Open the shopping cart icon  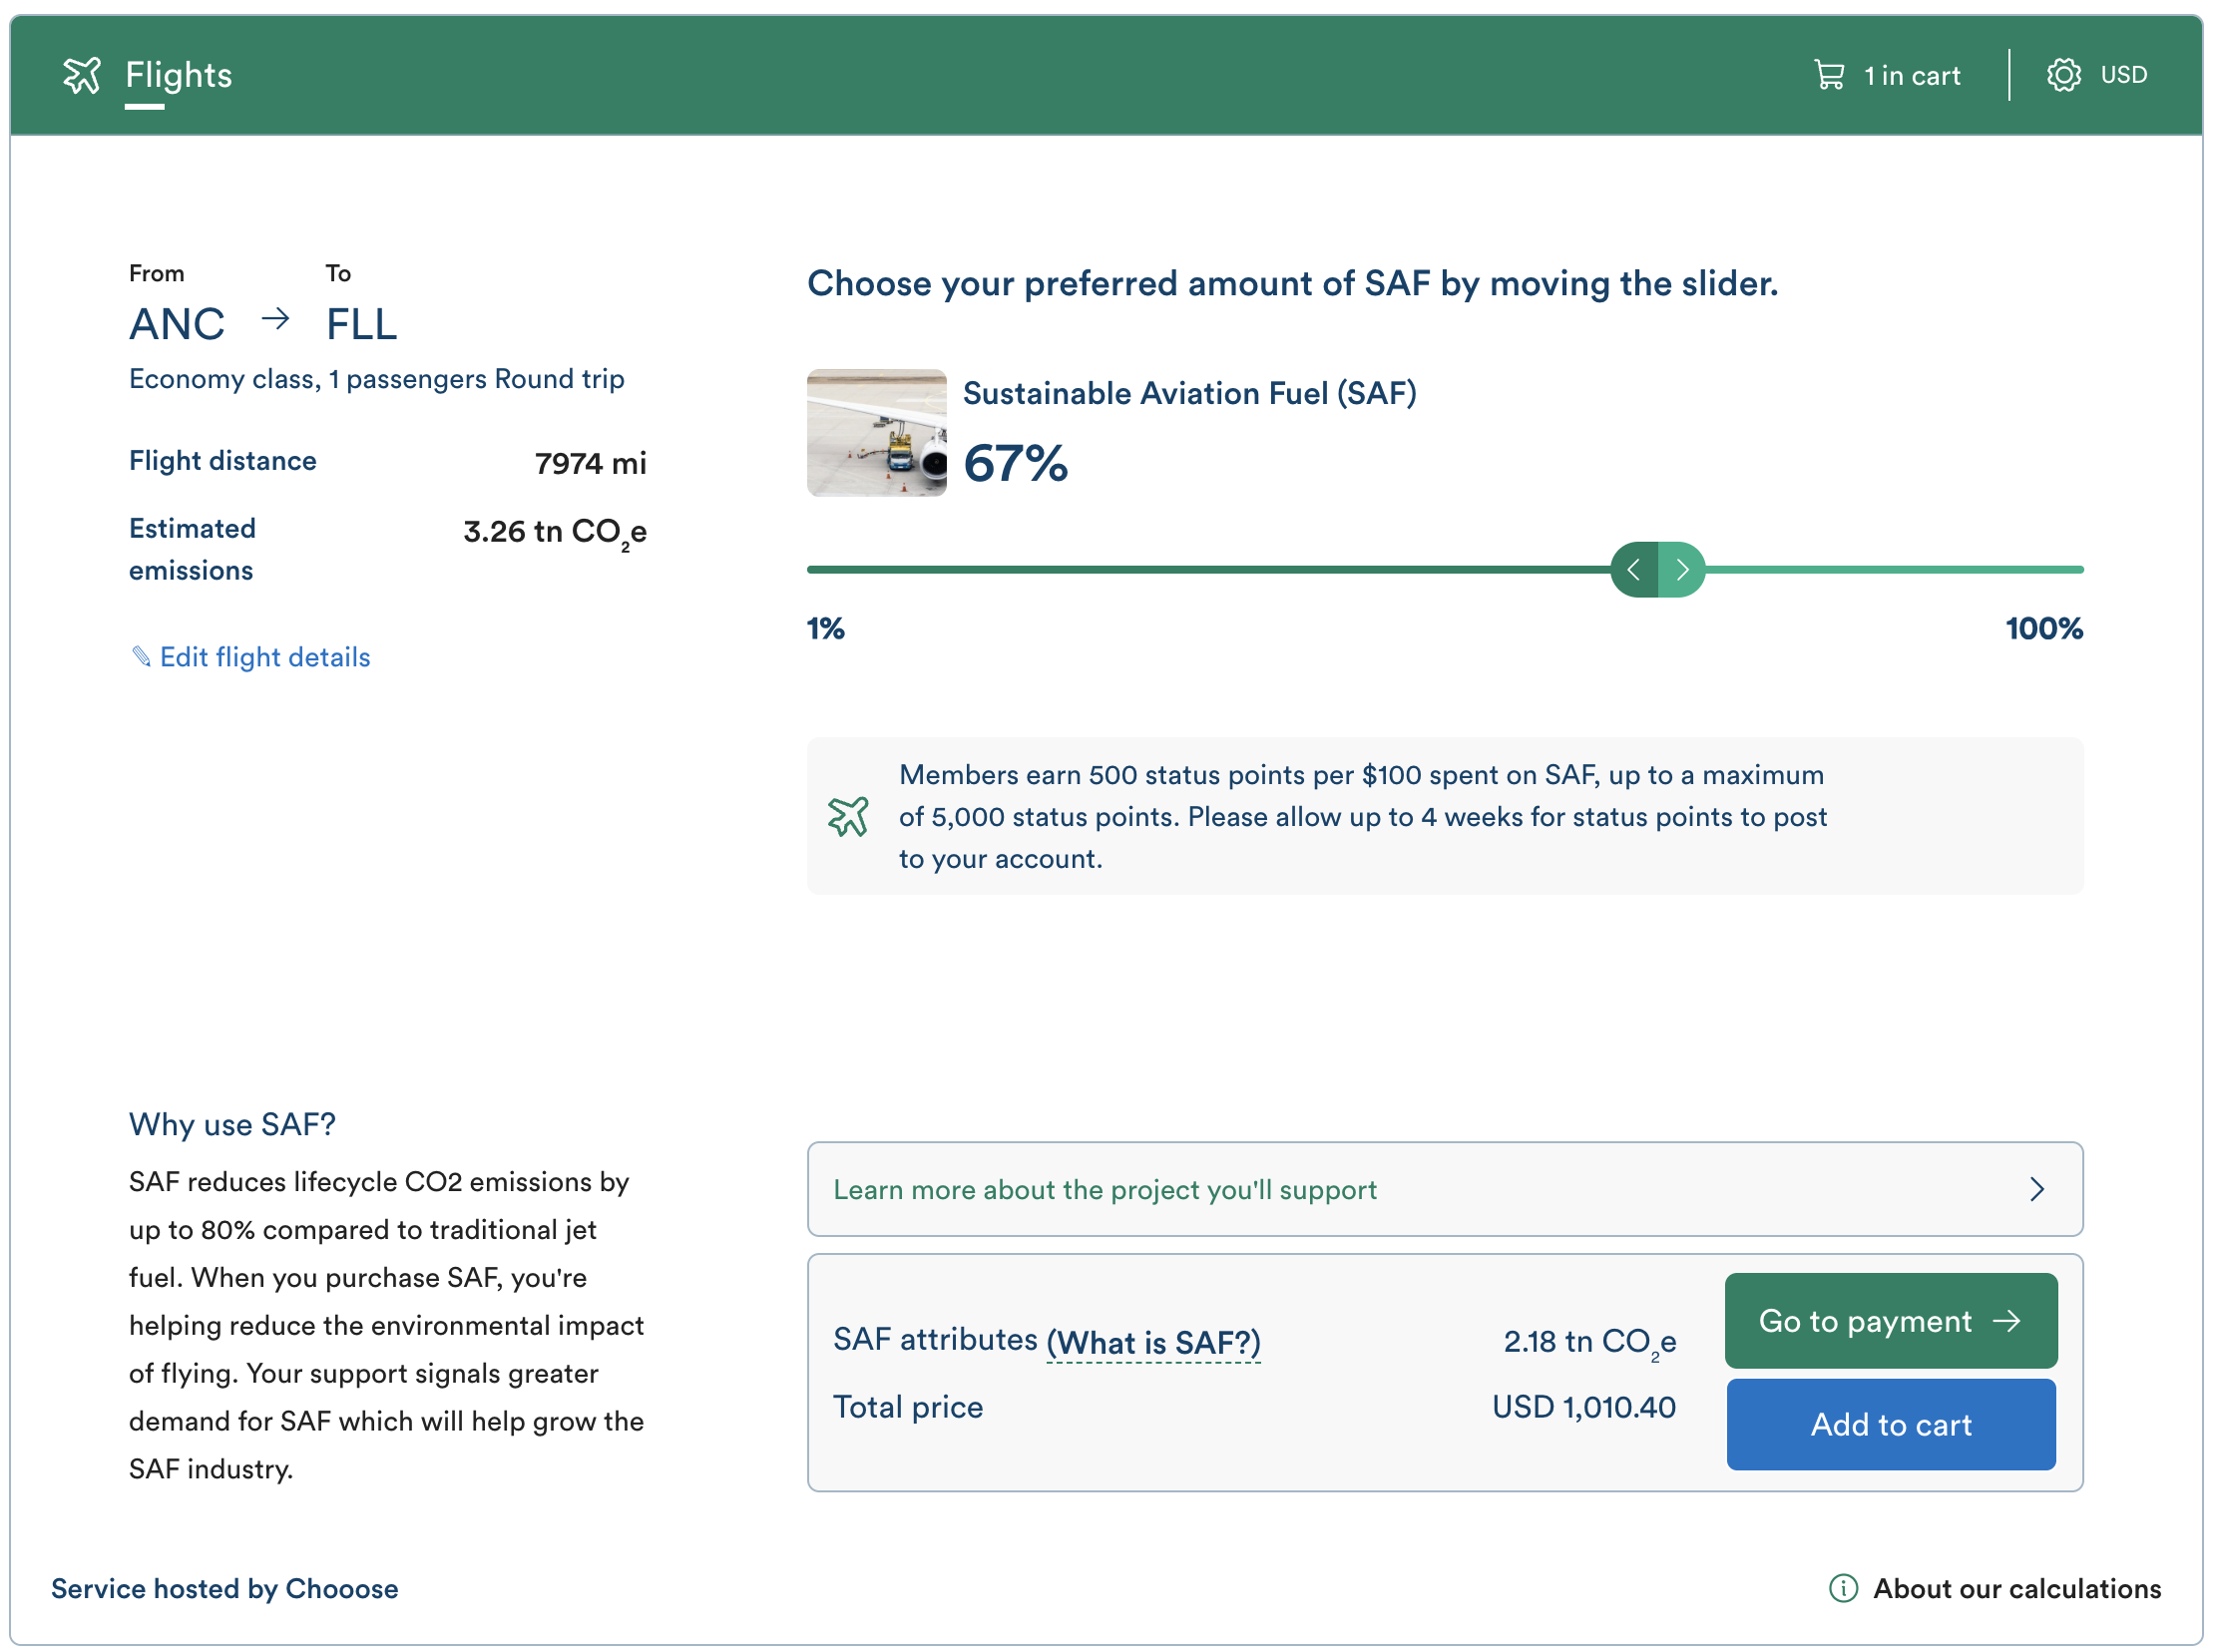(x=1830, y=73)
